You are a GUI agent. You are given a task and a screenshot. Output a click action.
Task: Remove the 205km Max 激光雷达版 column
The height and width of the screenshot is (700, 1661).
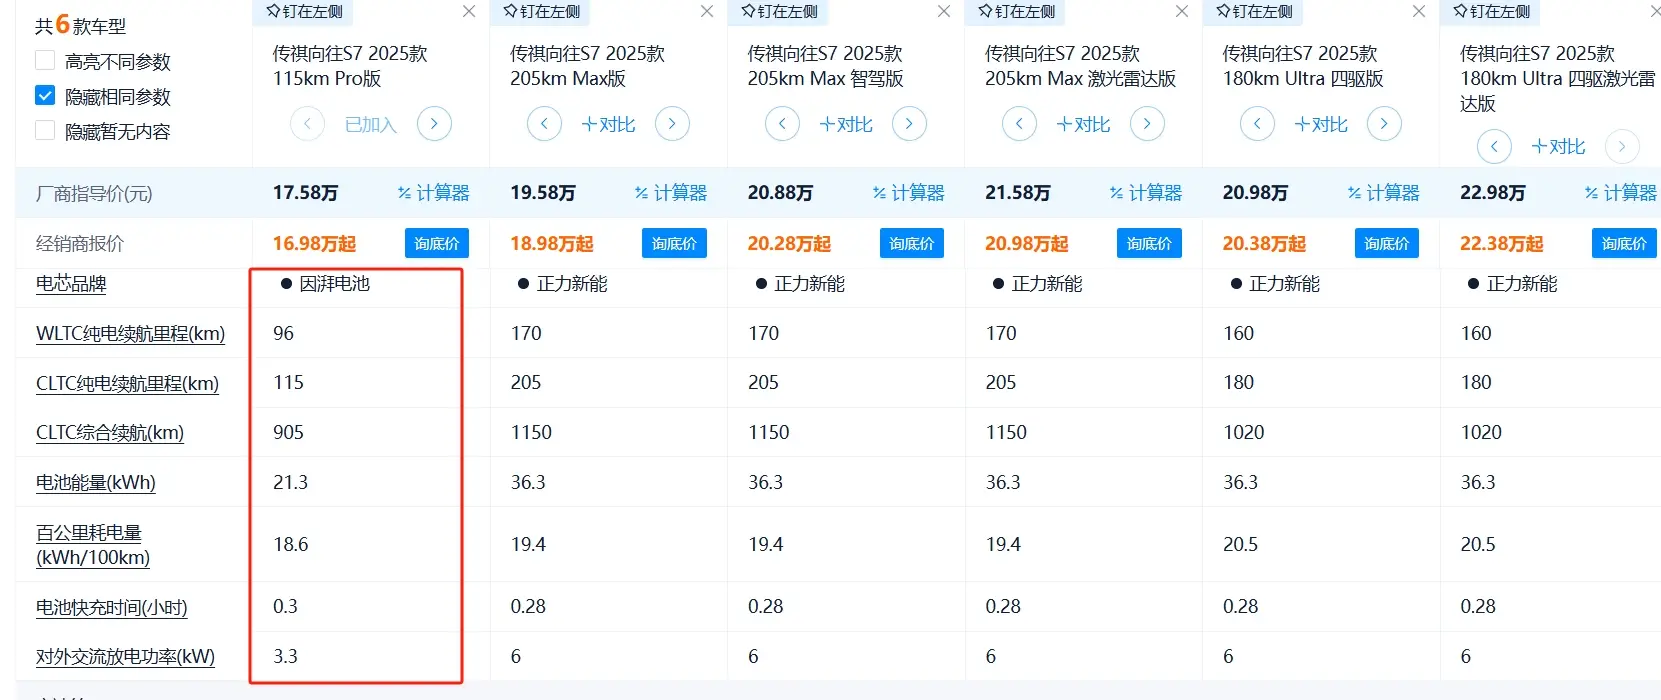coord(1182,11)
